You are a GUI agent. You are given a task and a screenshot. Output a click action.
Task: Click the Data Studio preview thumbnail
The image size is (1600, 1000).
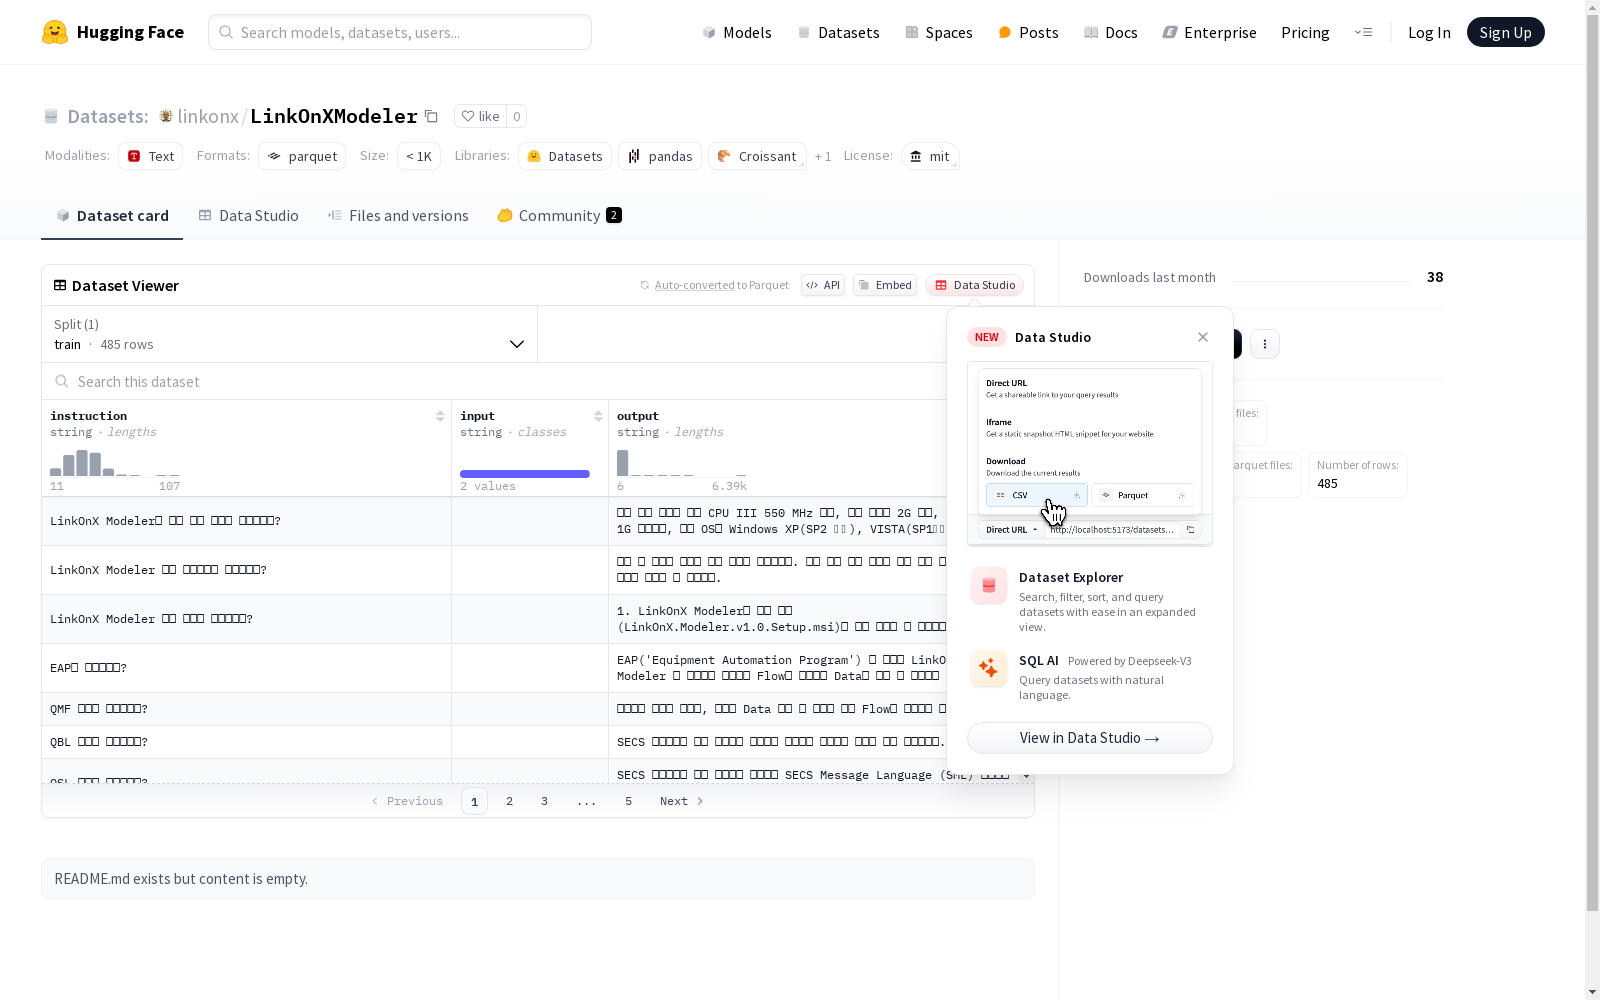1090,454
